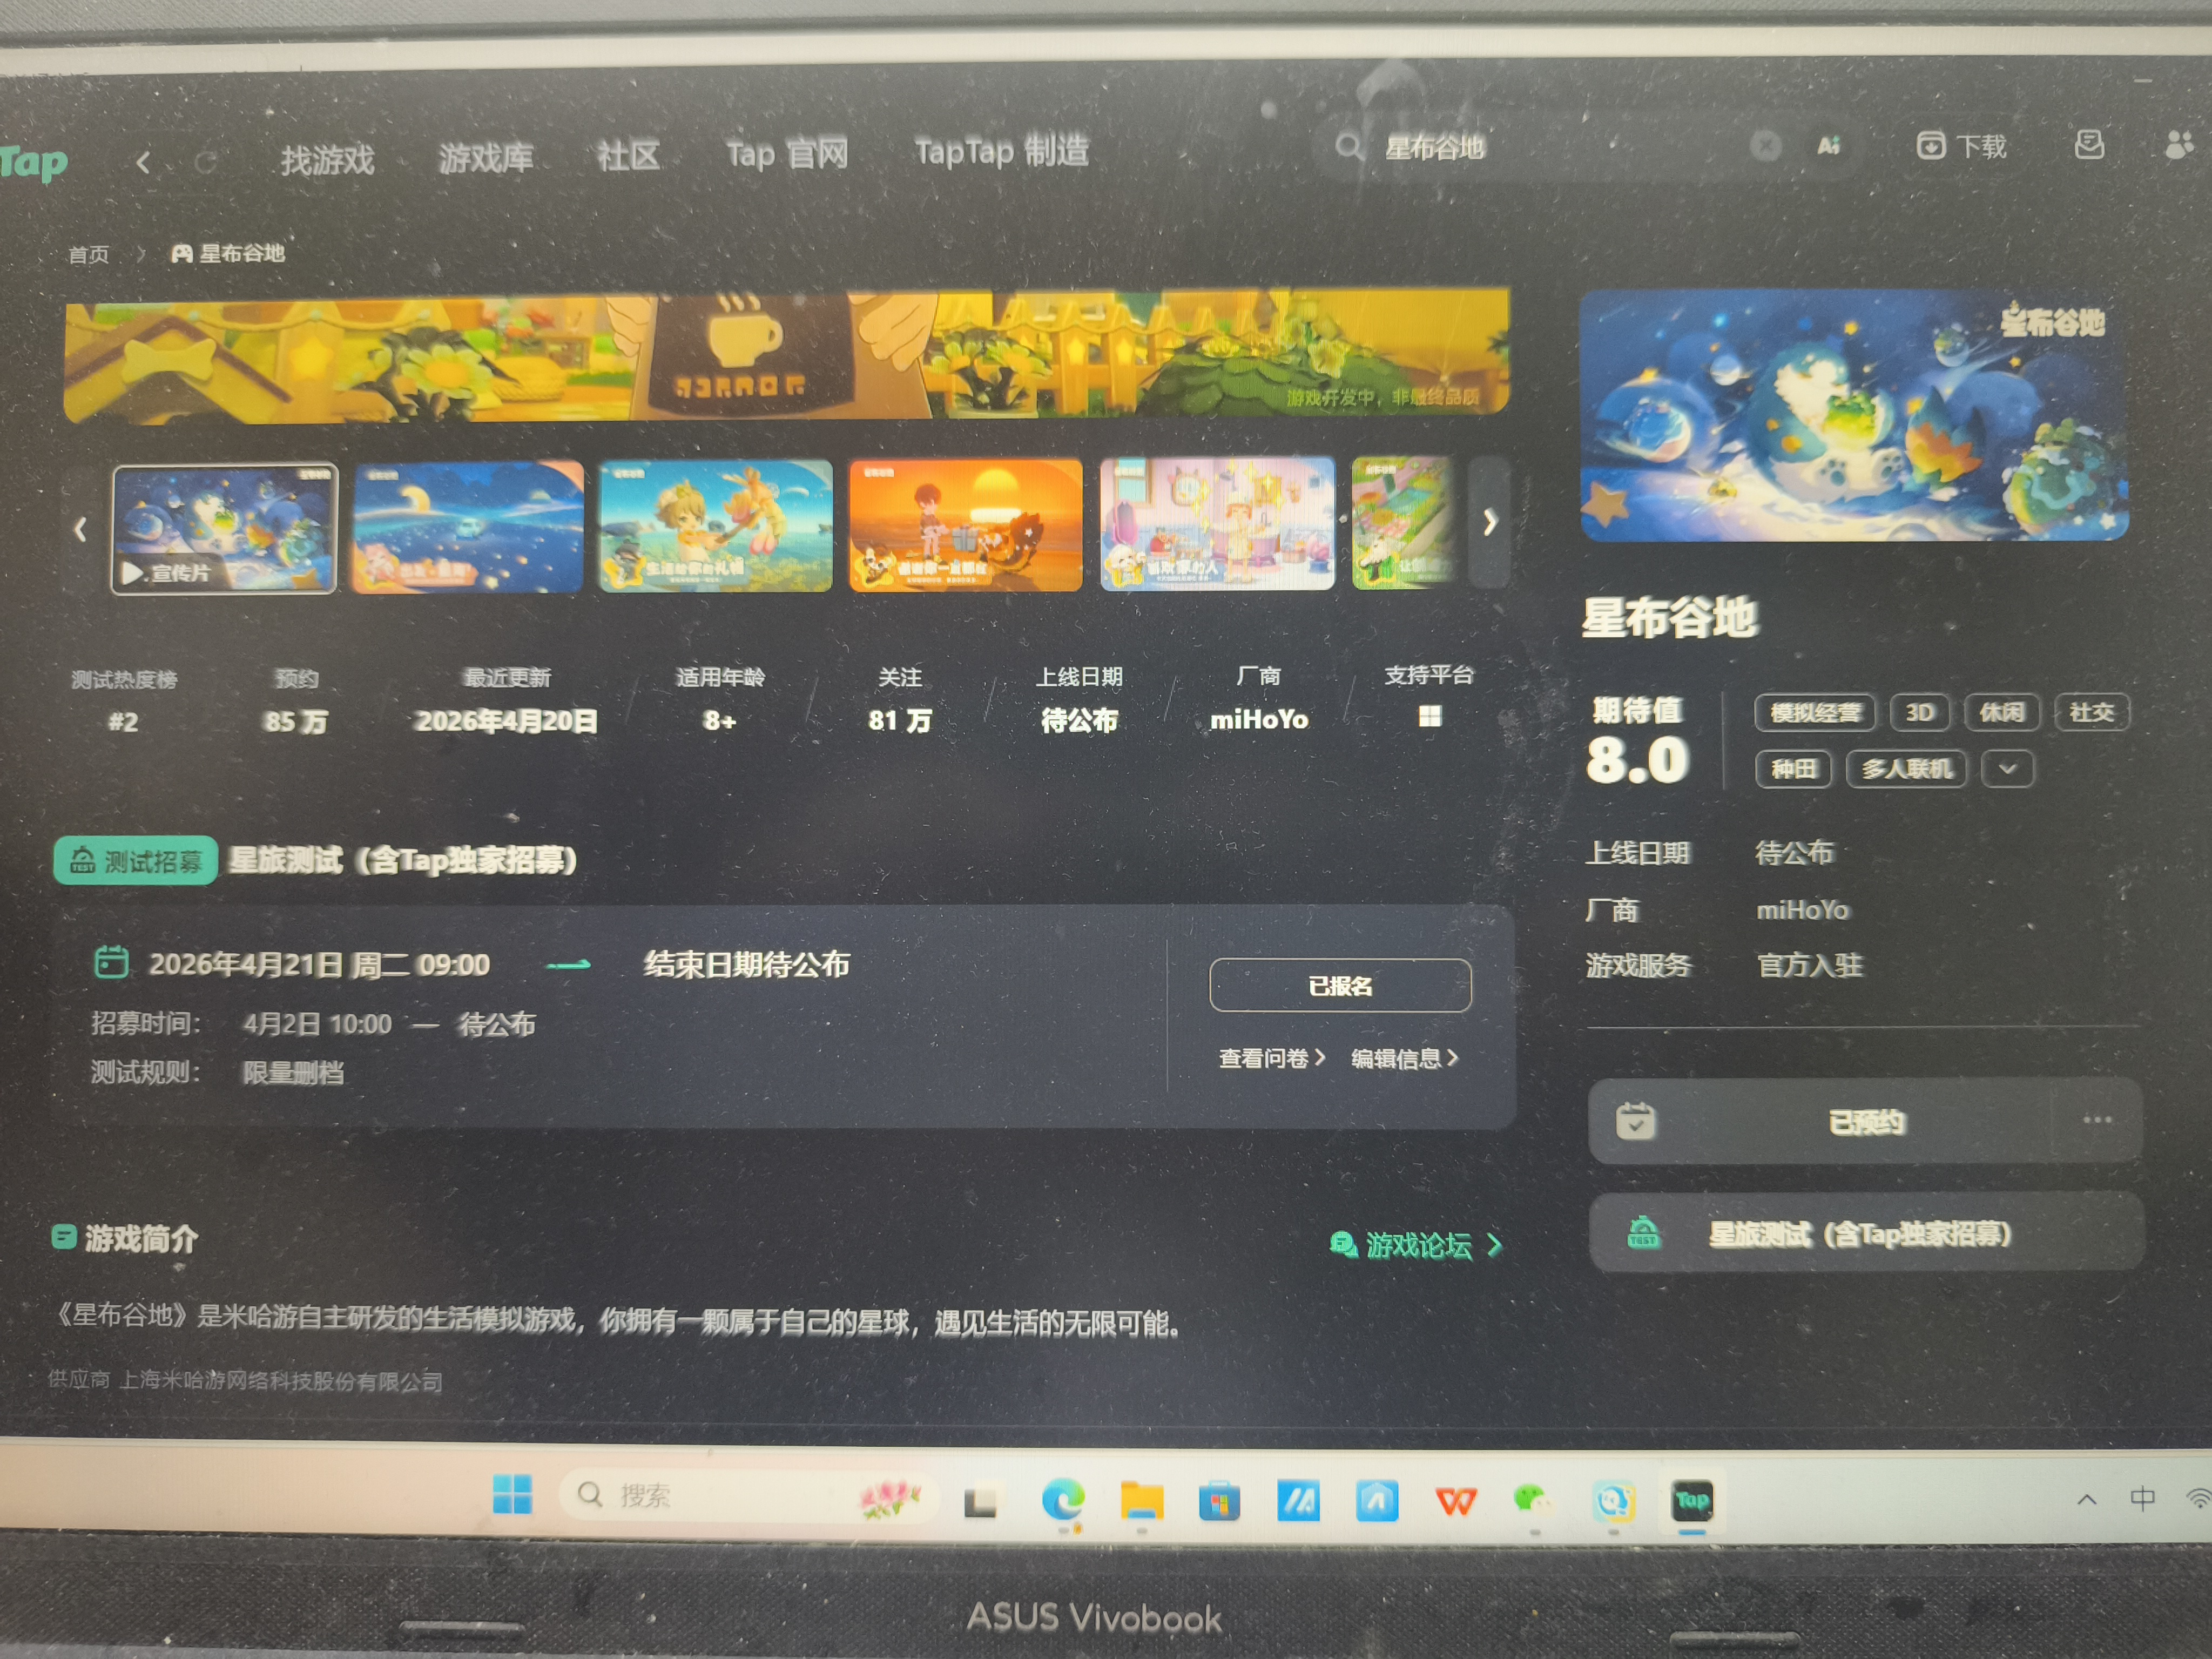Select the 社交 tag

click(2092, 712)
